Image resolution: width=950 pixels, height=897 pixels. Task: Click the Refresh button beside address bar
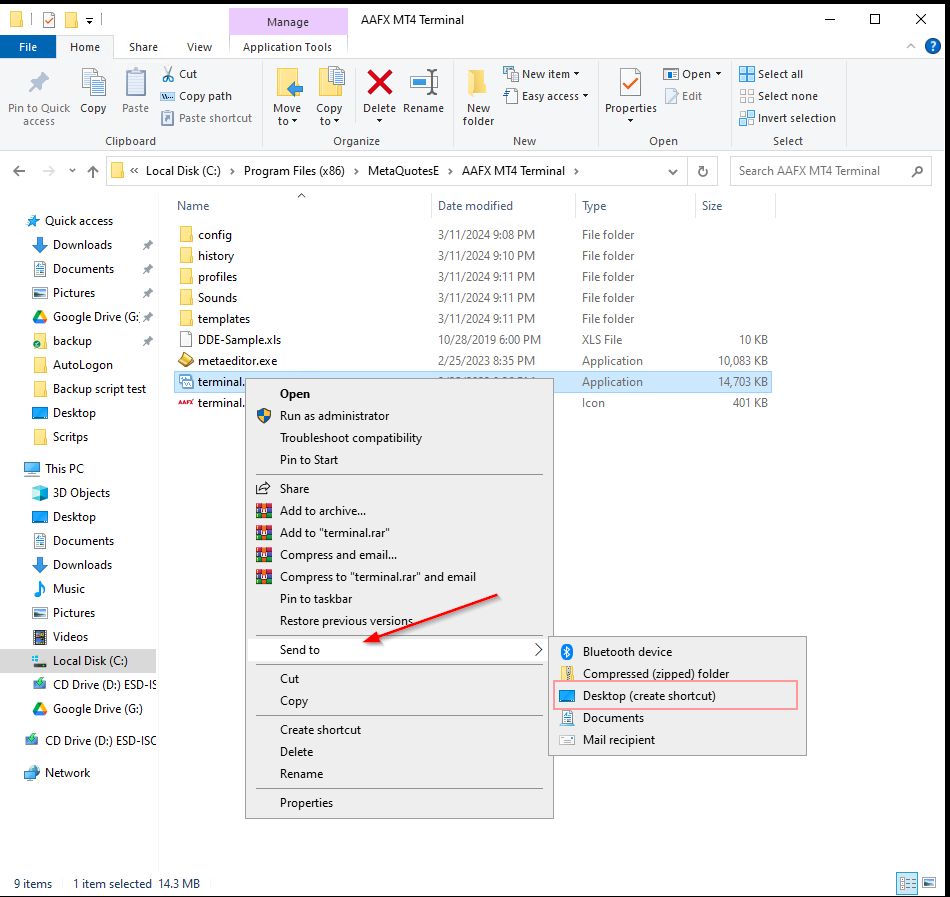(703, 171)
